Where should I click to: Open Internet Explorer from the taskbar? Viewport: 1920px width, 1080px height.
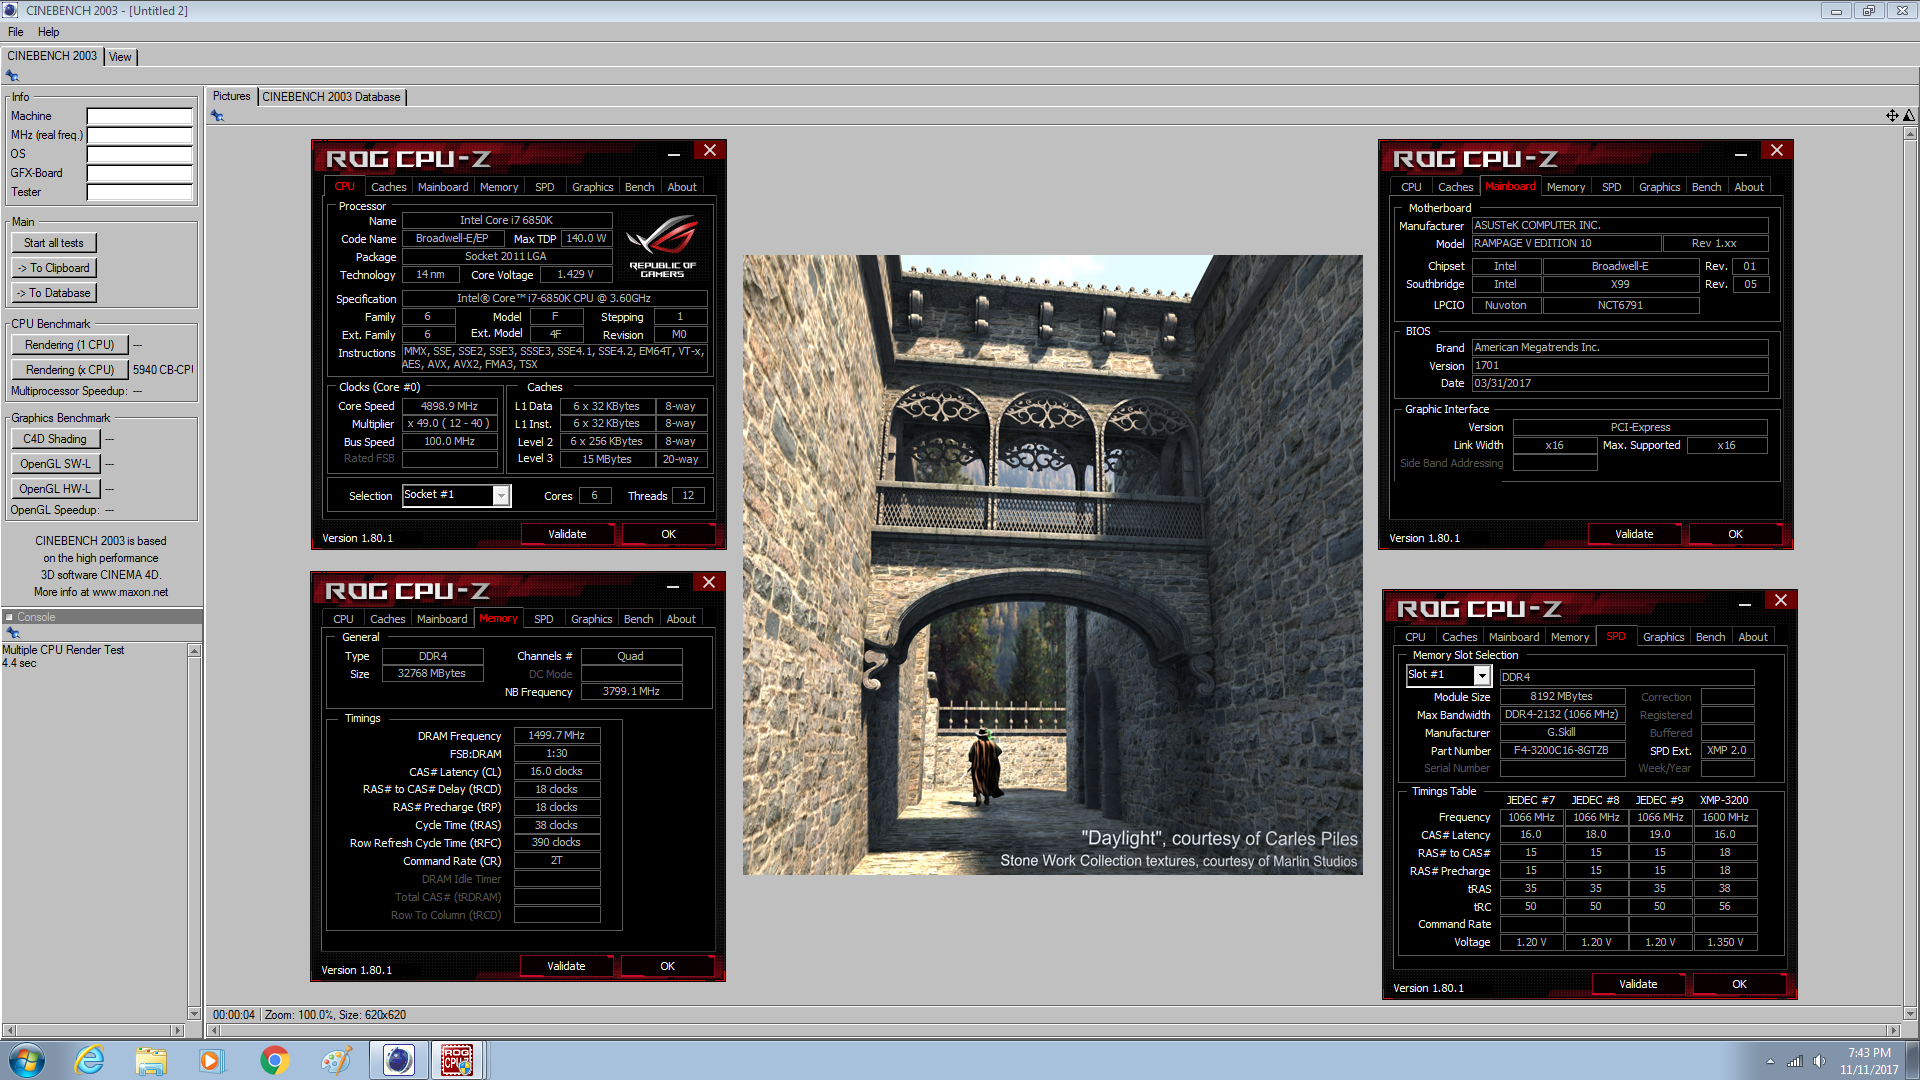pyautogui.click(x=90, y=1060)
